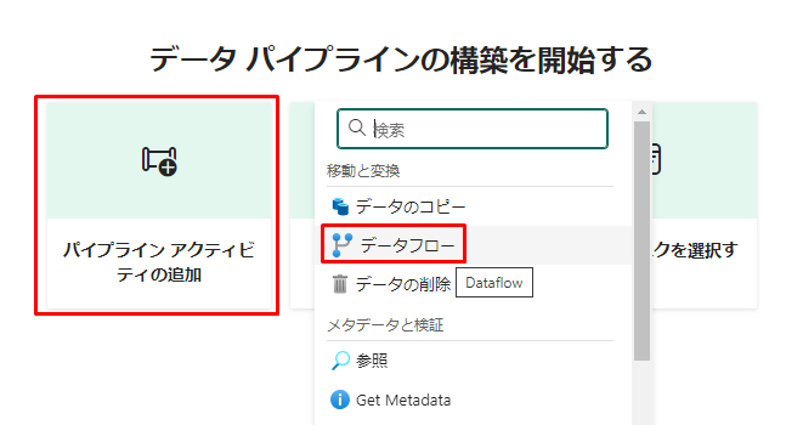
Task: Click the trash icon for データの削除
Action: [340, 284]
